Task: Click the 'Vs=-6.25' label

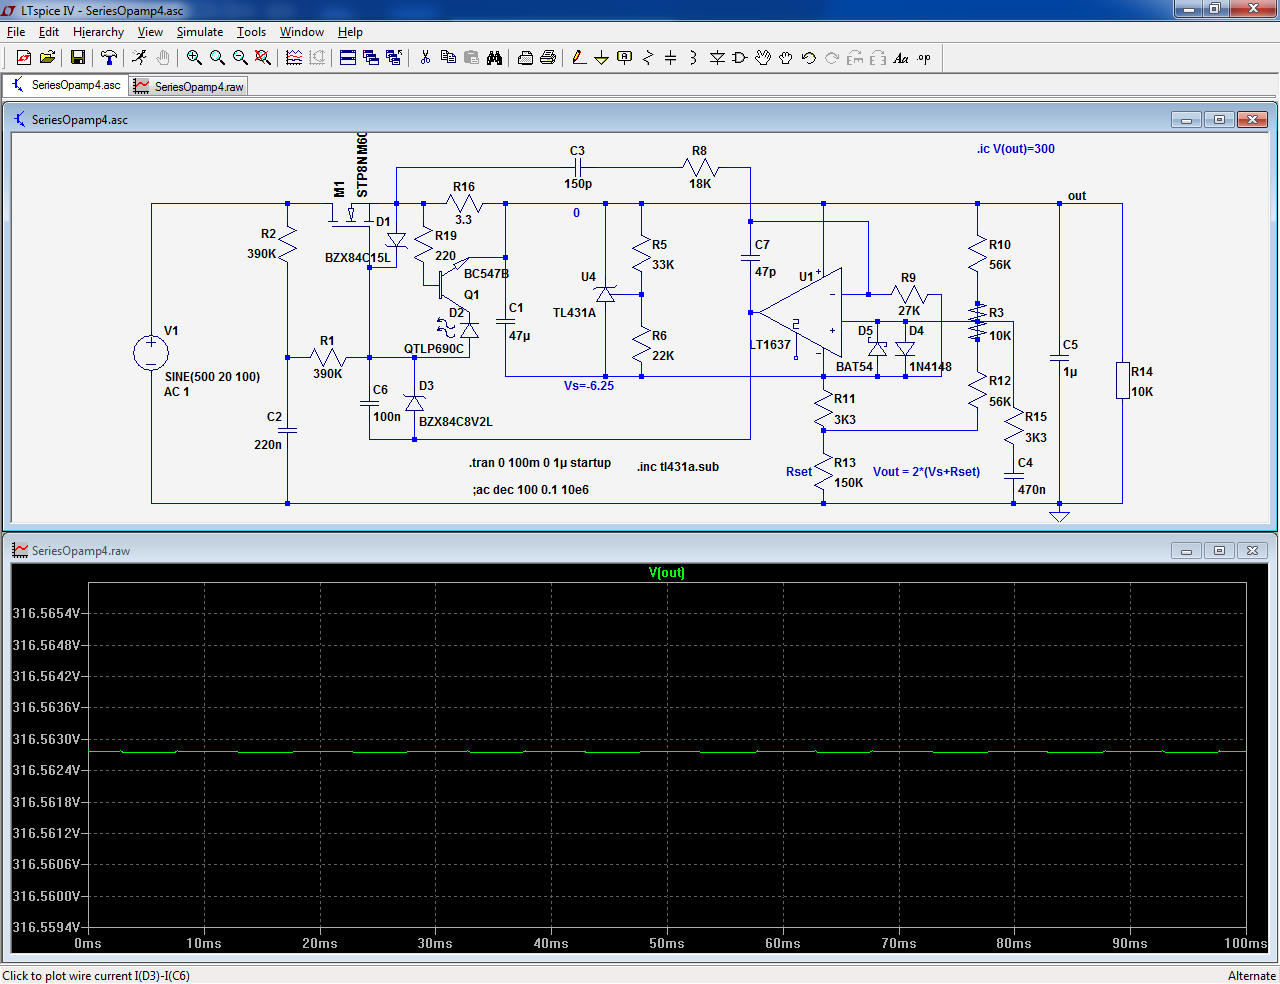Action: click(x=589, y=386)
